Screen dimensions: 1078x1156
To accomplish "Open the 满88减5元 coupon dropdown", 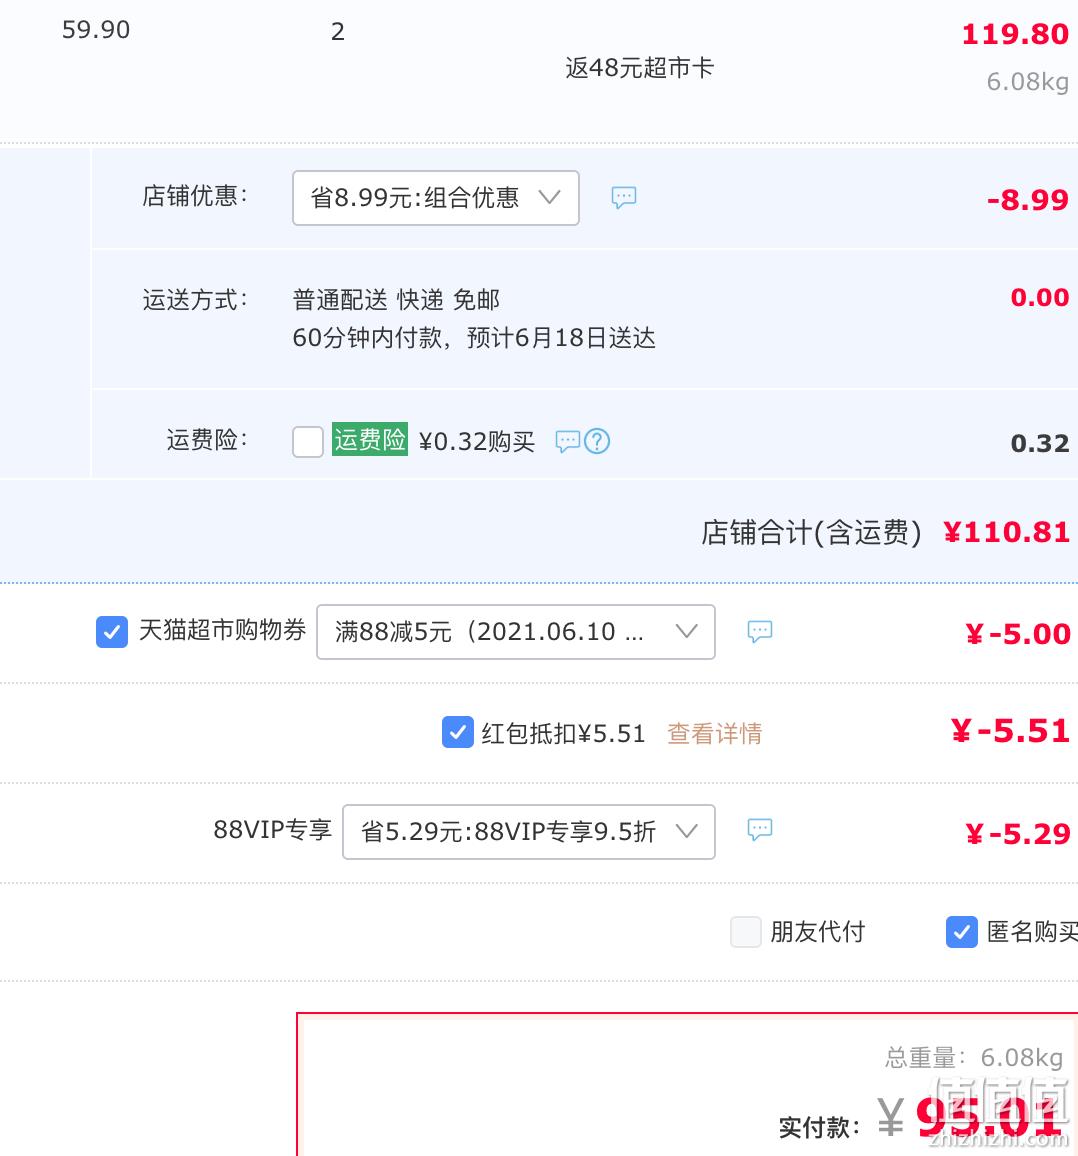I will [515, 632].
